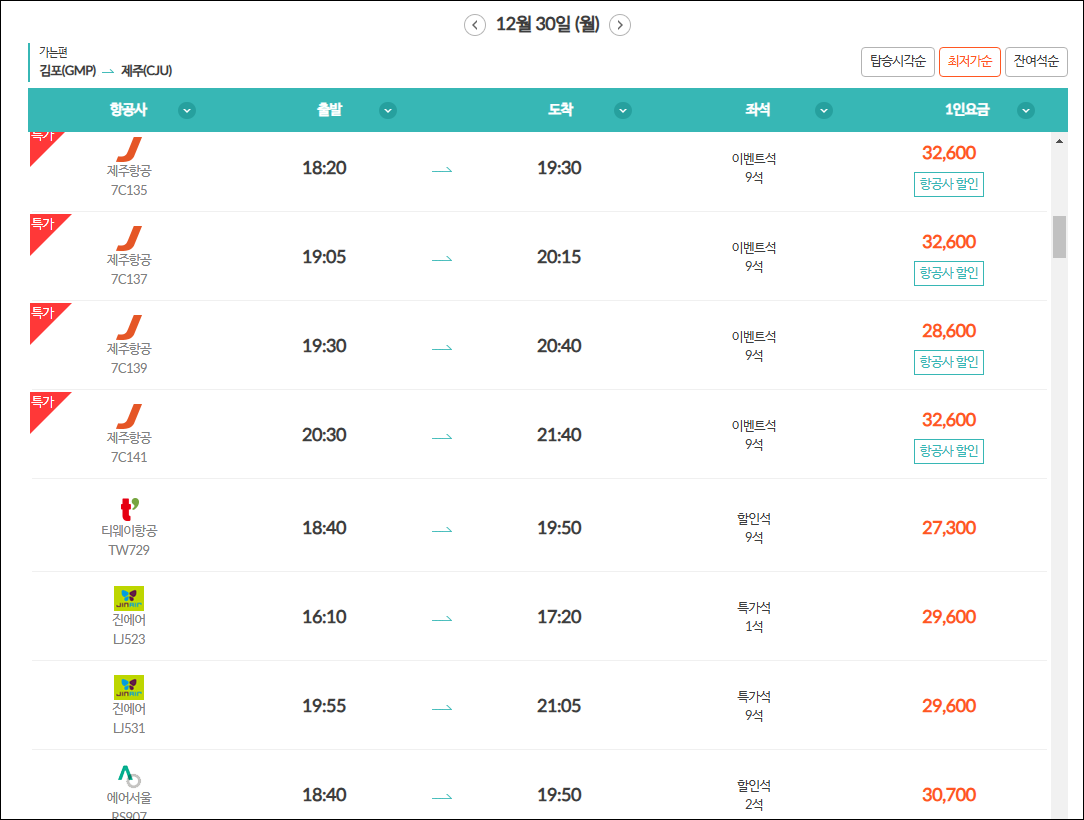Select the 32,600 fare for flight 7C141
Screen dimensions: 1084x820
(x=948, y=420)
